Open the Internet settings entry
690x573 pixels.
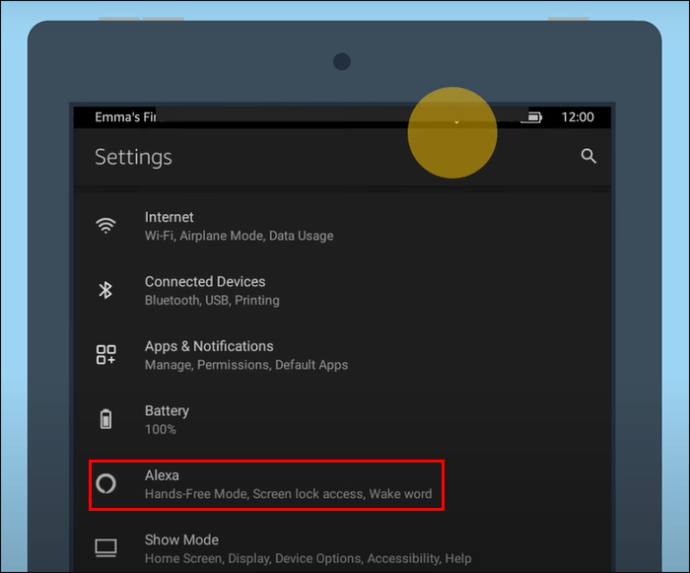[342, 226]
